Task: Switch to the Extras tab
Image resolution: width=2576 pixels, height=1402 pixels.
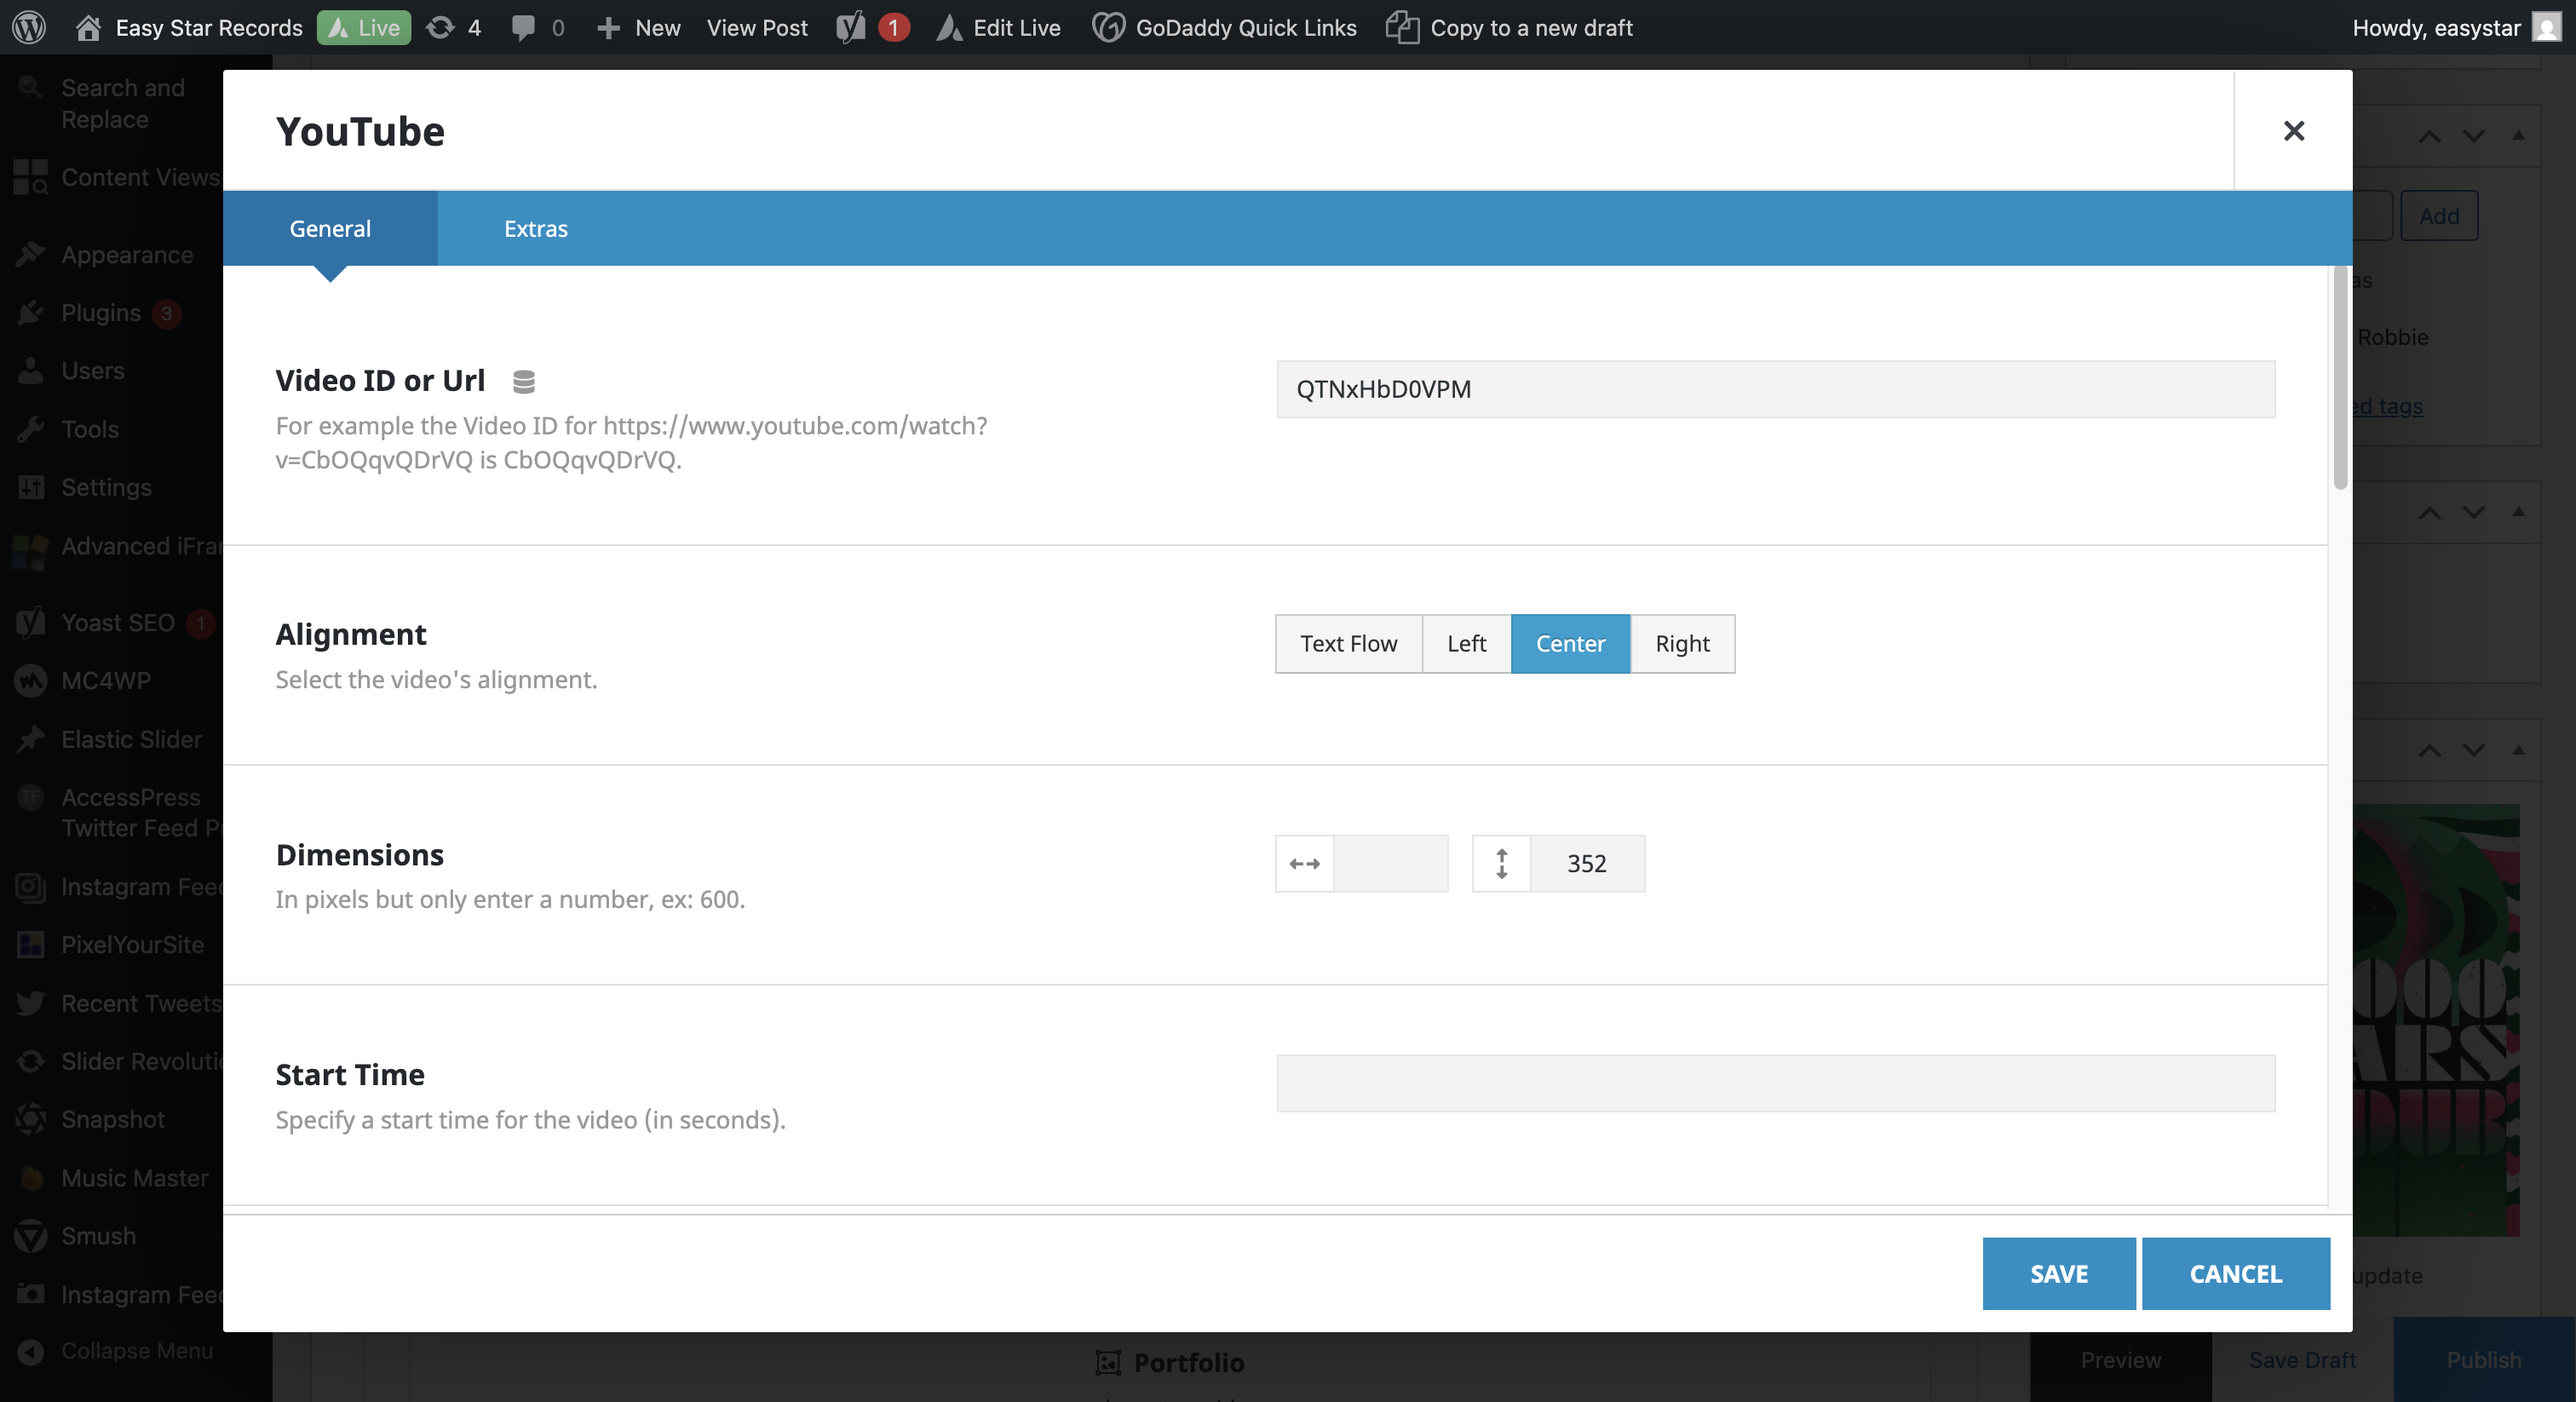Action: [x=535, y=228]
